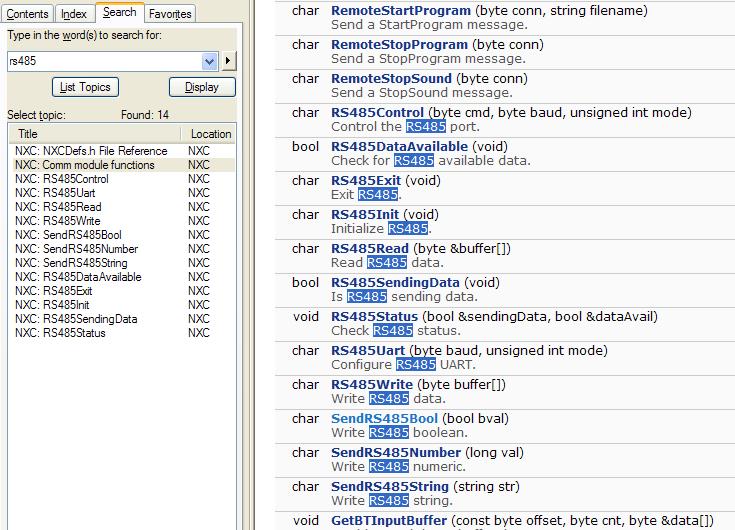
Task: Open the RS485Uart function link
Action: 369,351
